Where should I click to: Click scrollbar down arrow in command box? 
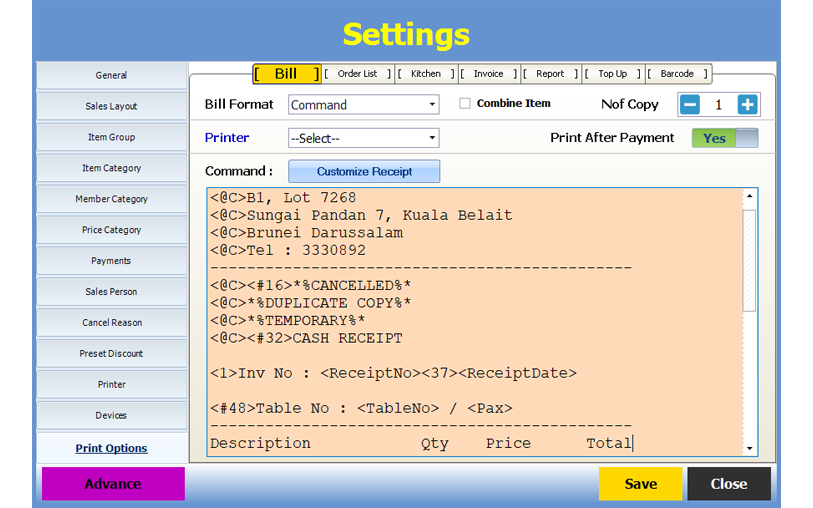click(x=750, y=448)
